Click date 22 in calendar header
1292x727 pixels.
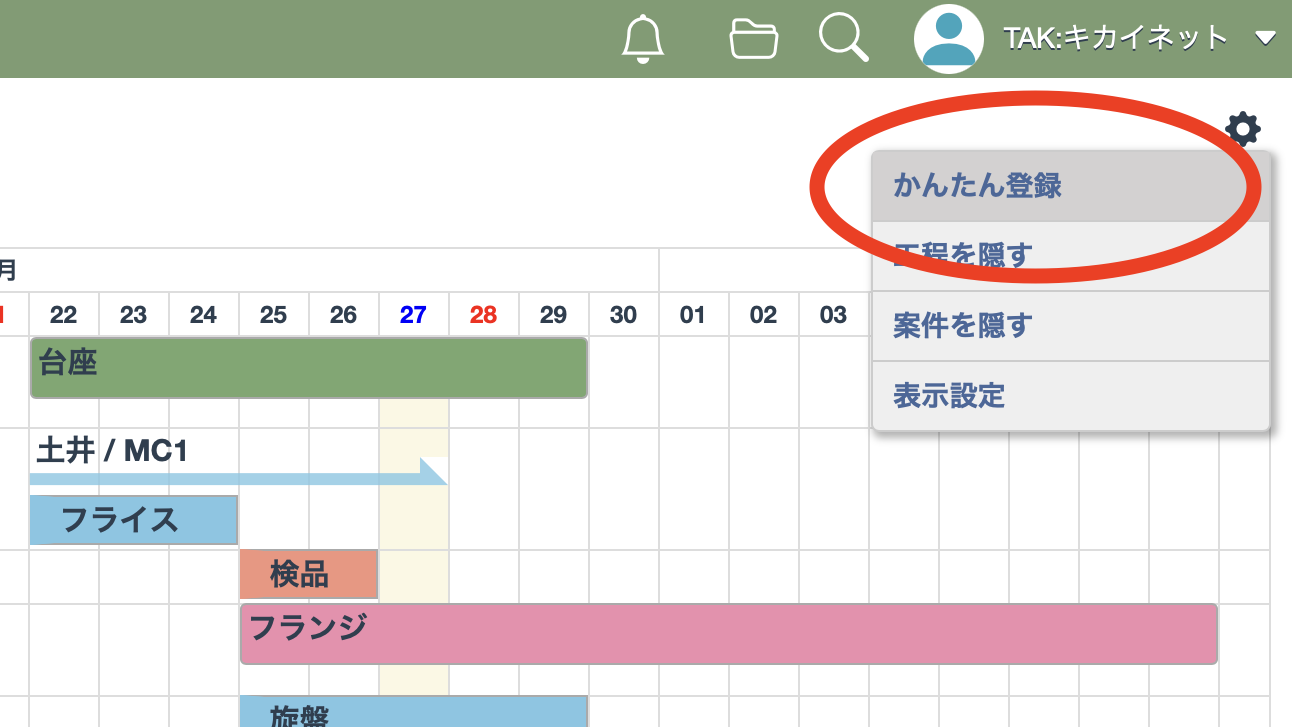point(63,315)
